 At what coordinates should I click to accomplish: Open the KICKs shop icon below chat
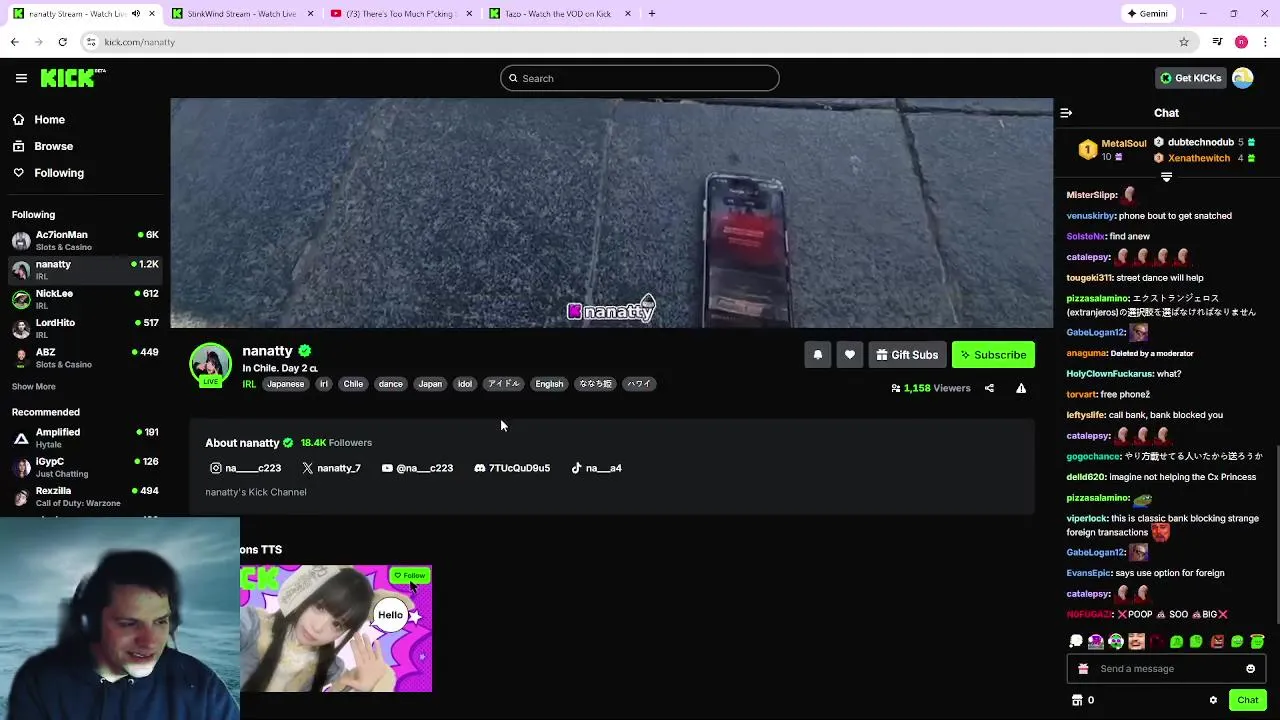click(1077, 700)
